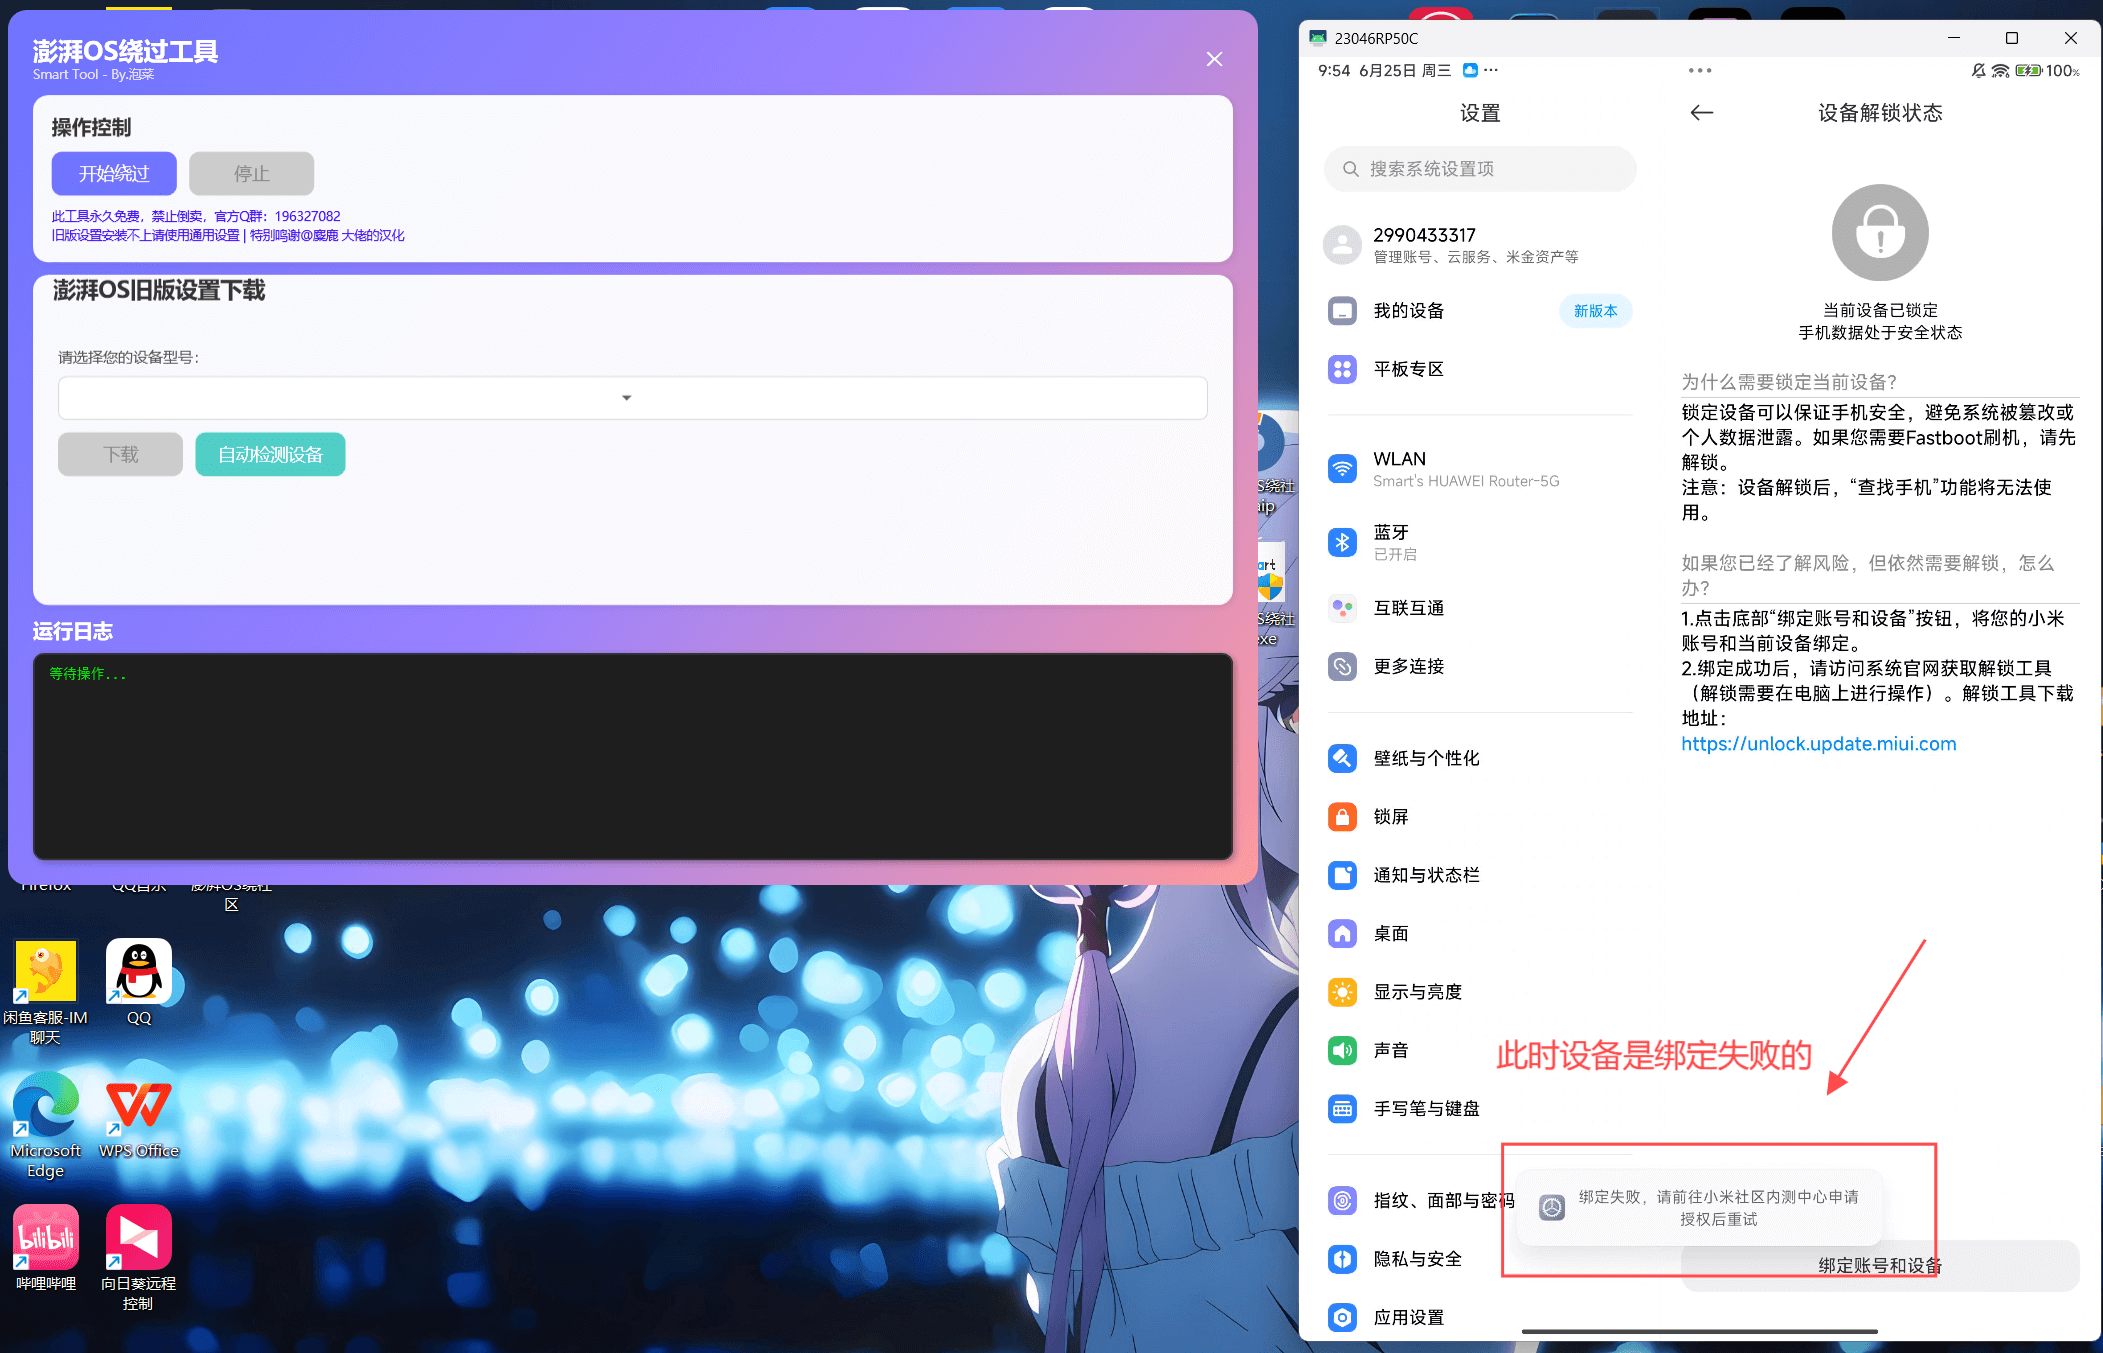Viewport: 2103px width, 1353px height.
Task: Open display and brightness sun icon
Action: click(x=1342, y=992)
